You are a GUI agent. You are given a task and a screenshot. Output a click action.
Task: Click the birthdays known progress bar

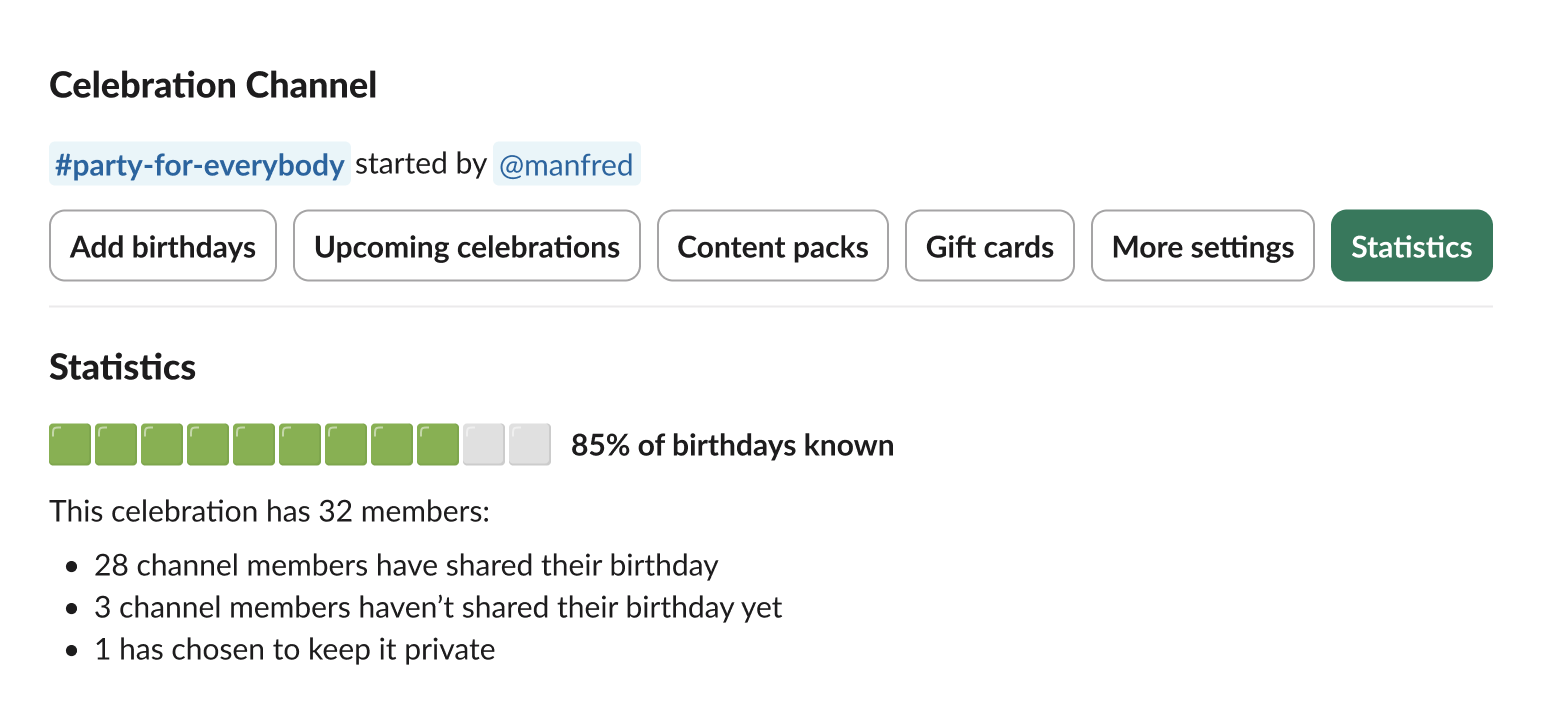coord(299,443)
